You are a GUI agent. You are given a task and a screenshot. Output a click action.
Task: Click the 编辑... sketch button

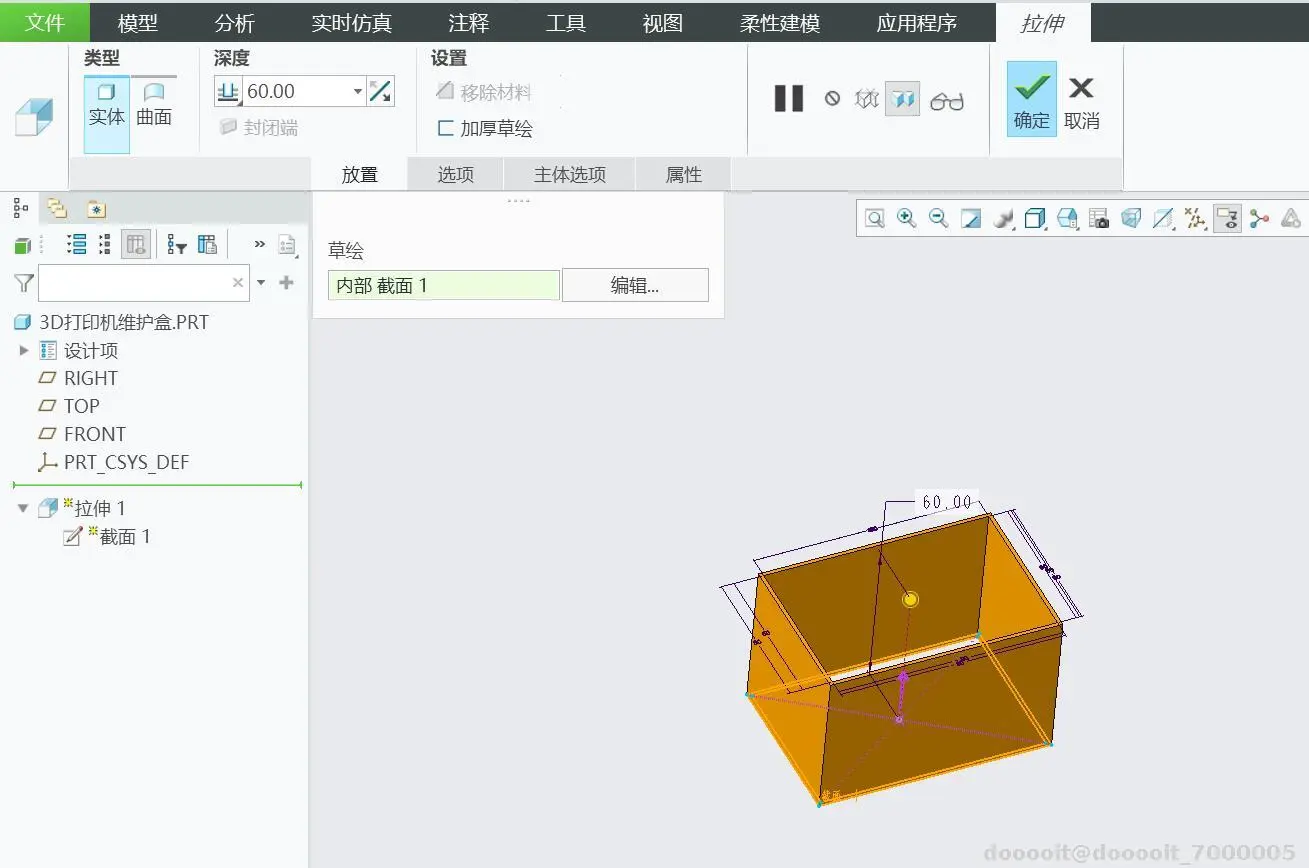pyautogui.click(x=635, y=285)
